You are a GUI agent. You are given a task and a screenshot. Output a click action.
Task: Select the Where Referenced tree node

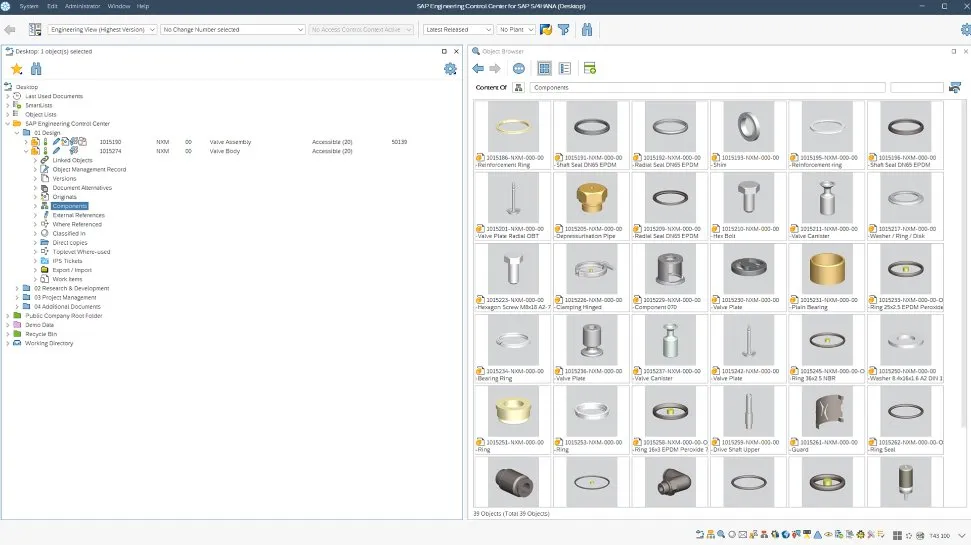pyautogui.click(x=77, y=224)
